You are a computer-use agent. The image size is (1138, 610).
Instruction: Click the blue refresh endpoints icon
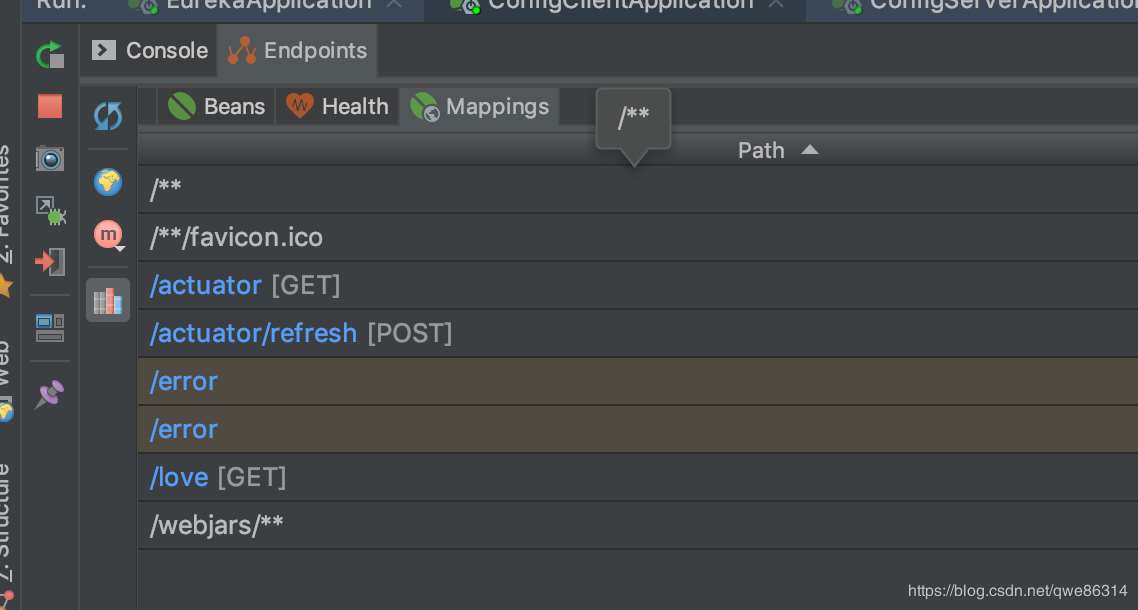[x=108, y=116]
